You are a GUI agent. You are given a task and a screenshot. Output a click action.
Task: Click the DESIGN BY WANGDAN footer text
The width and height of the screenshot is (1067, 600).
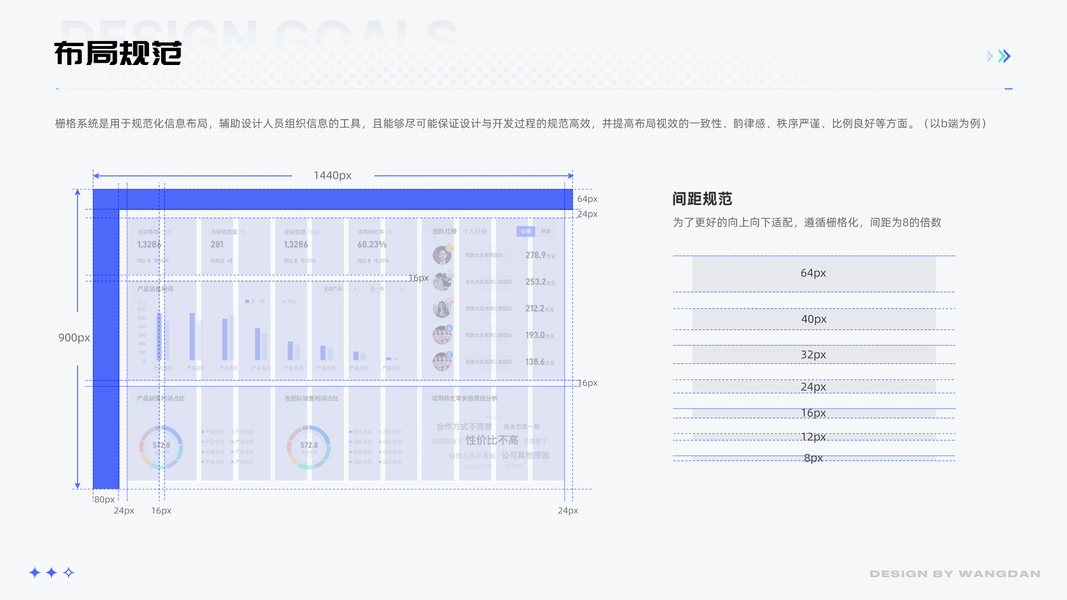(955, 573)
